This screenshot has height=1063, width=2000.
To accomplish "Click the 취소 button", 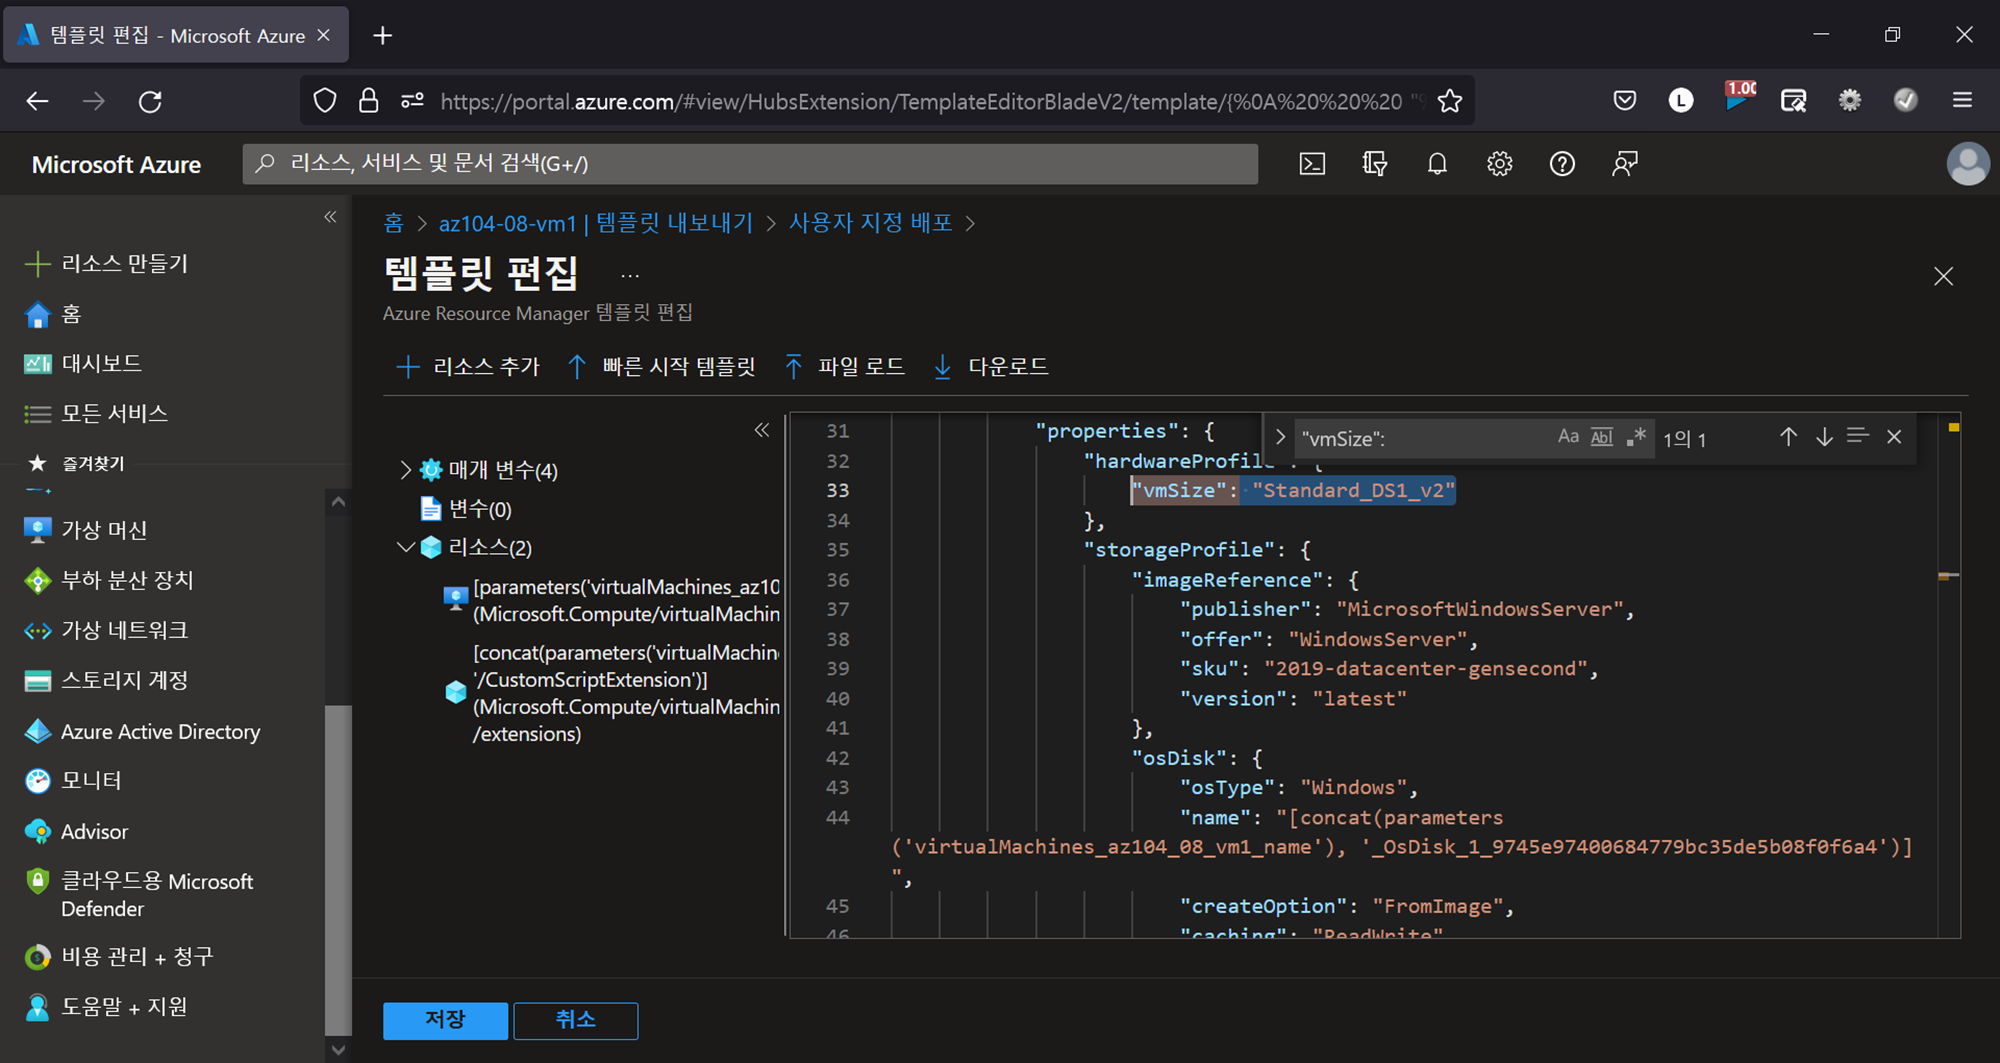I will click(576, 1020).
